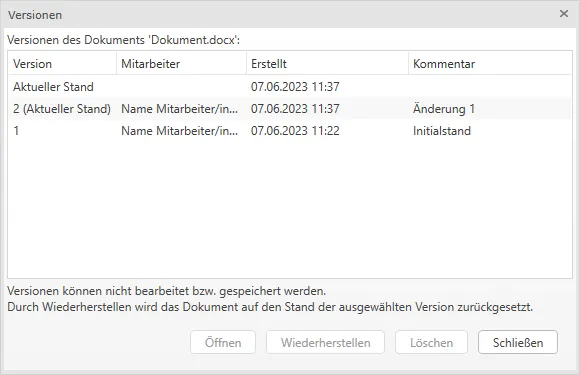Click the Schließen button

pos(517,342)
